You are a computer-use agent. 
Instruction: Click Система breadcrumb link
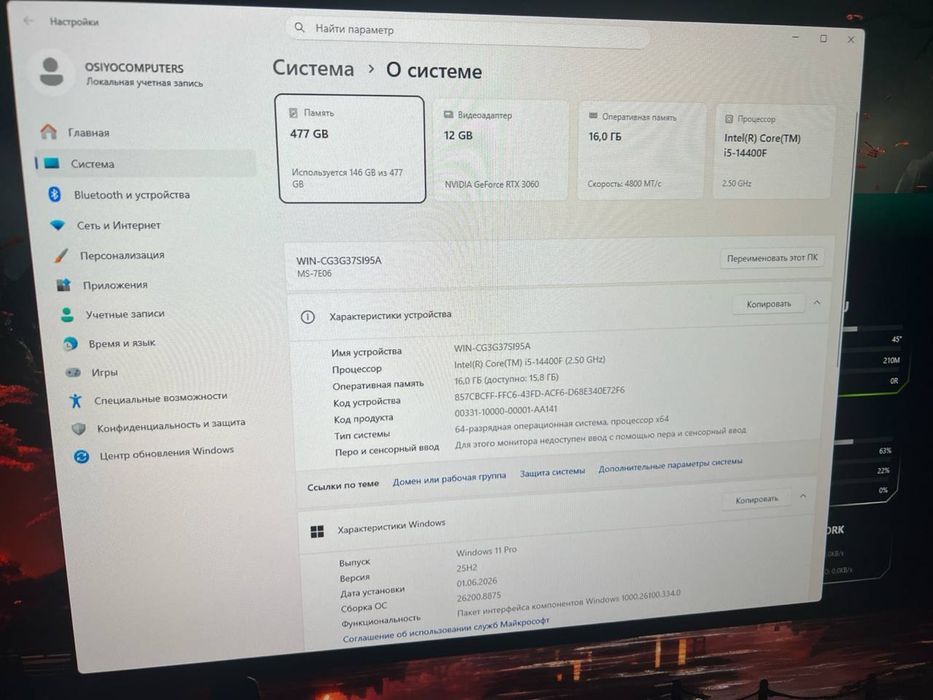[x=313, y=68]
